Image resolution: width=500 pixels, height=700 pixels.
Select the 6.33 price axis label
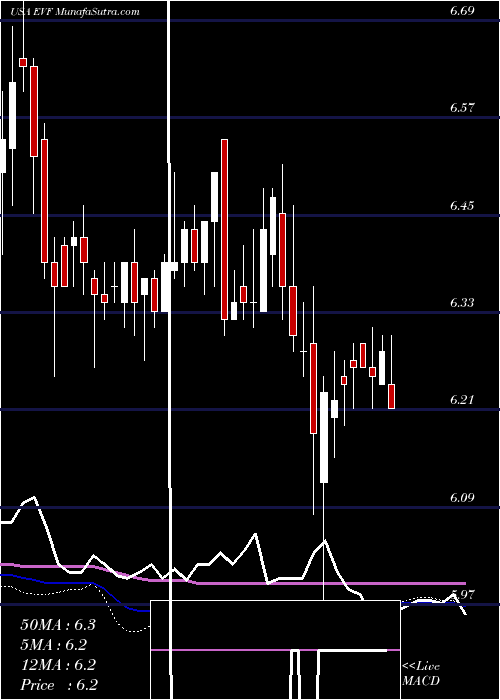point(462,303)
